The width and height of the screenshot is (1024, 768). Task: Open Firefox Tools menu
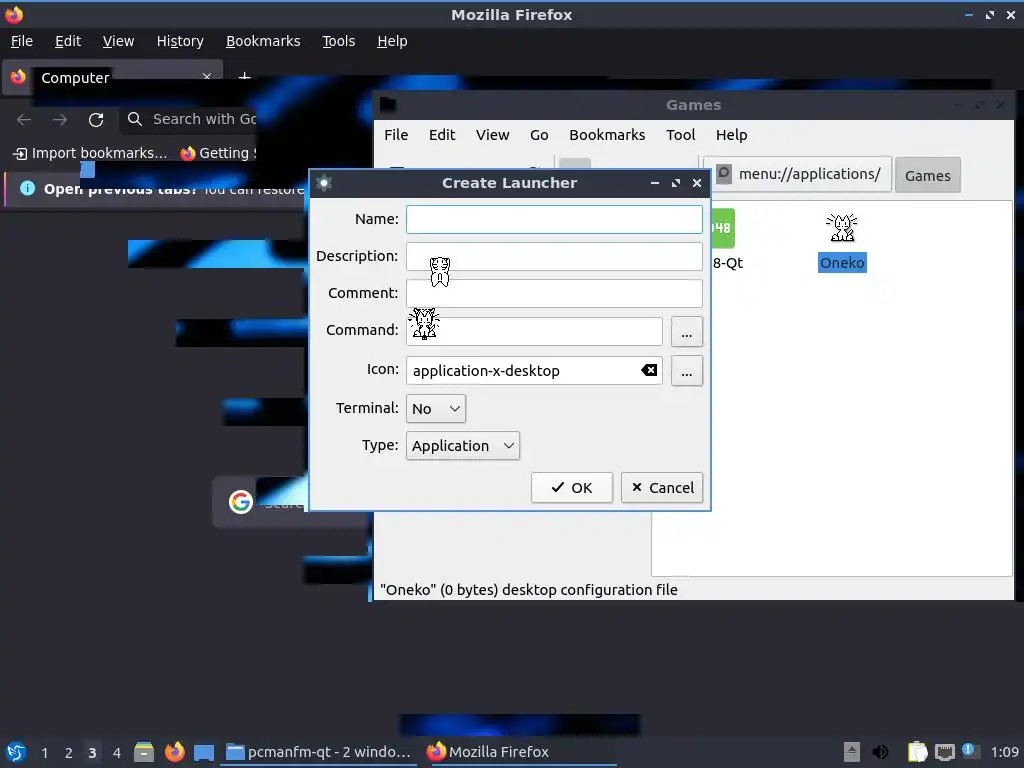[x=338, y=41]
